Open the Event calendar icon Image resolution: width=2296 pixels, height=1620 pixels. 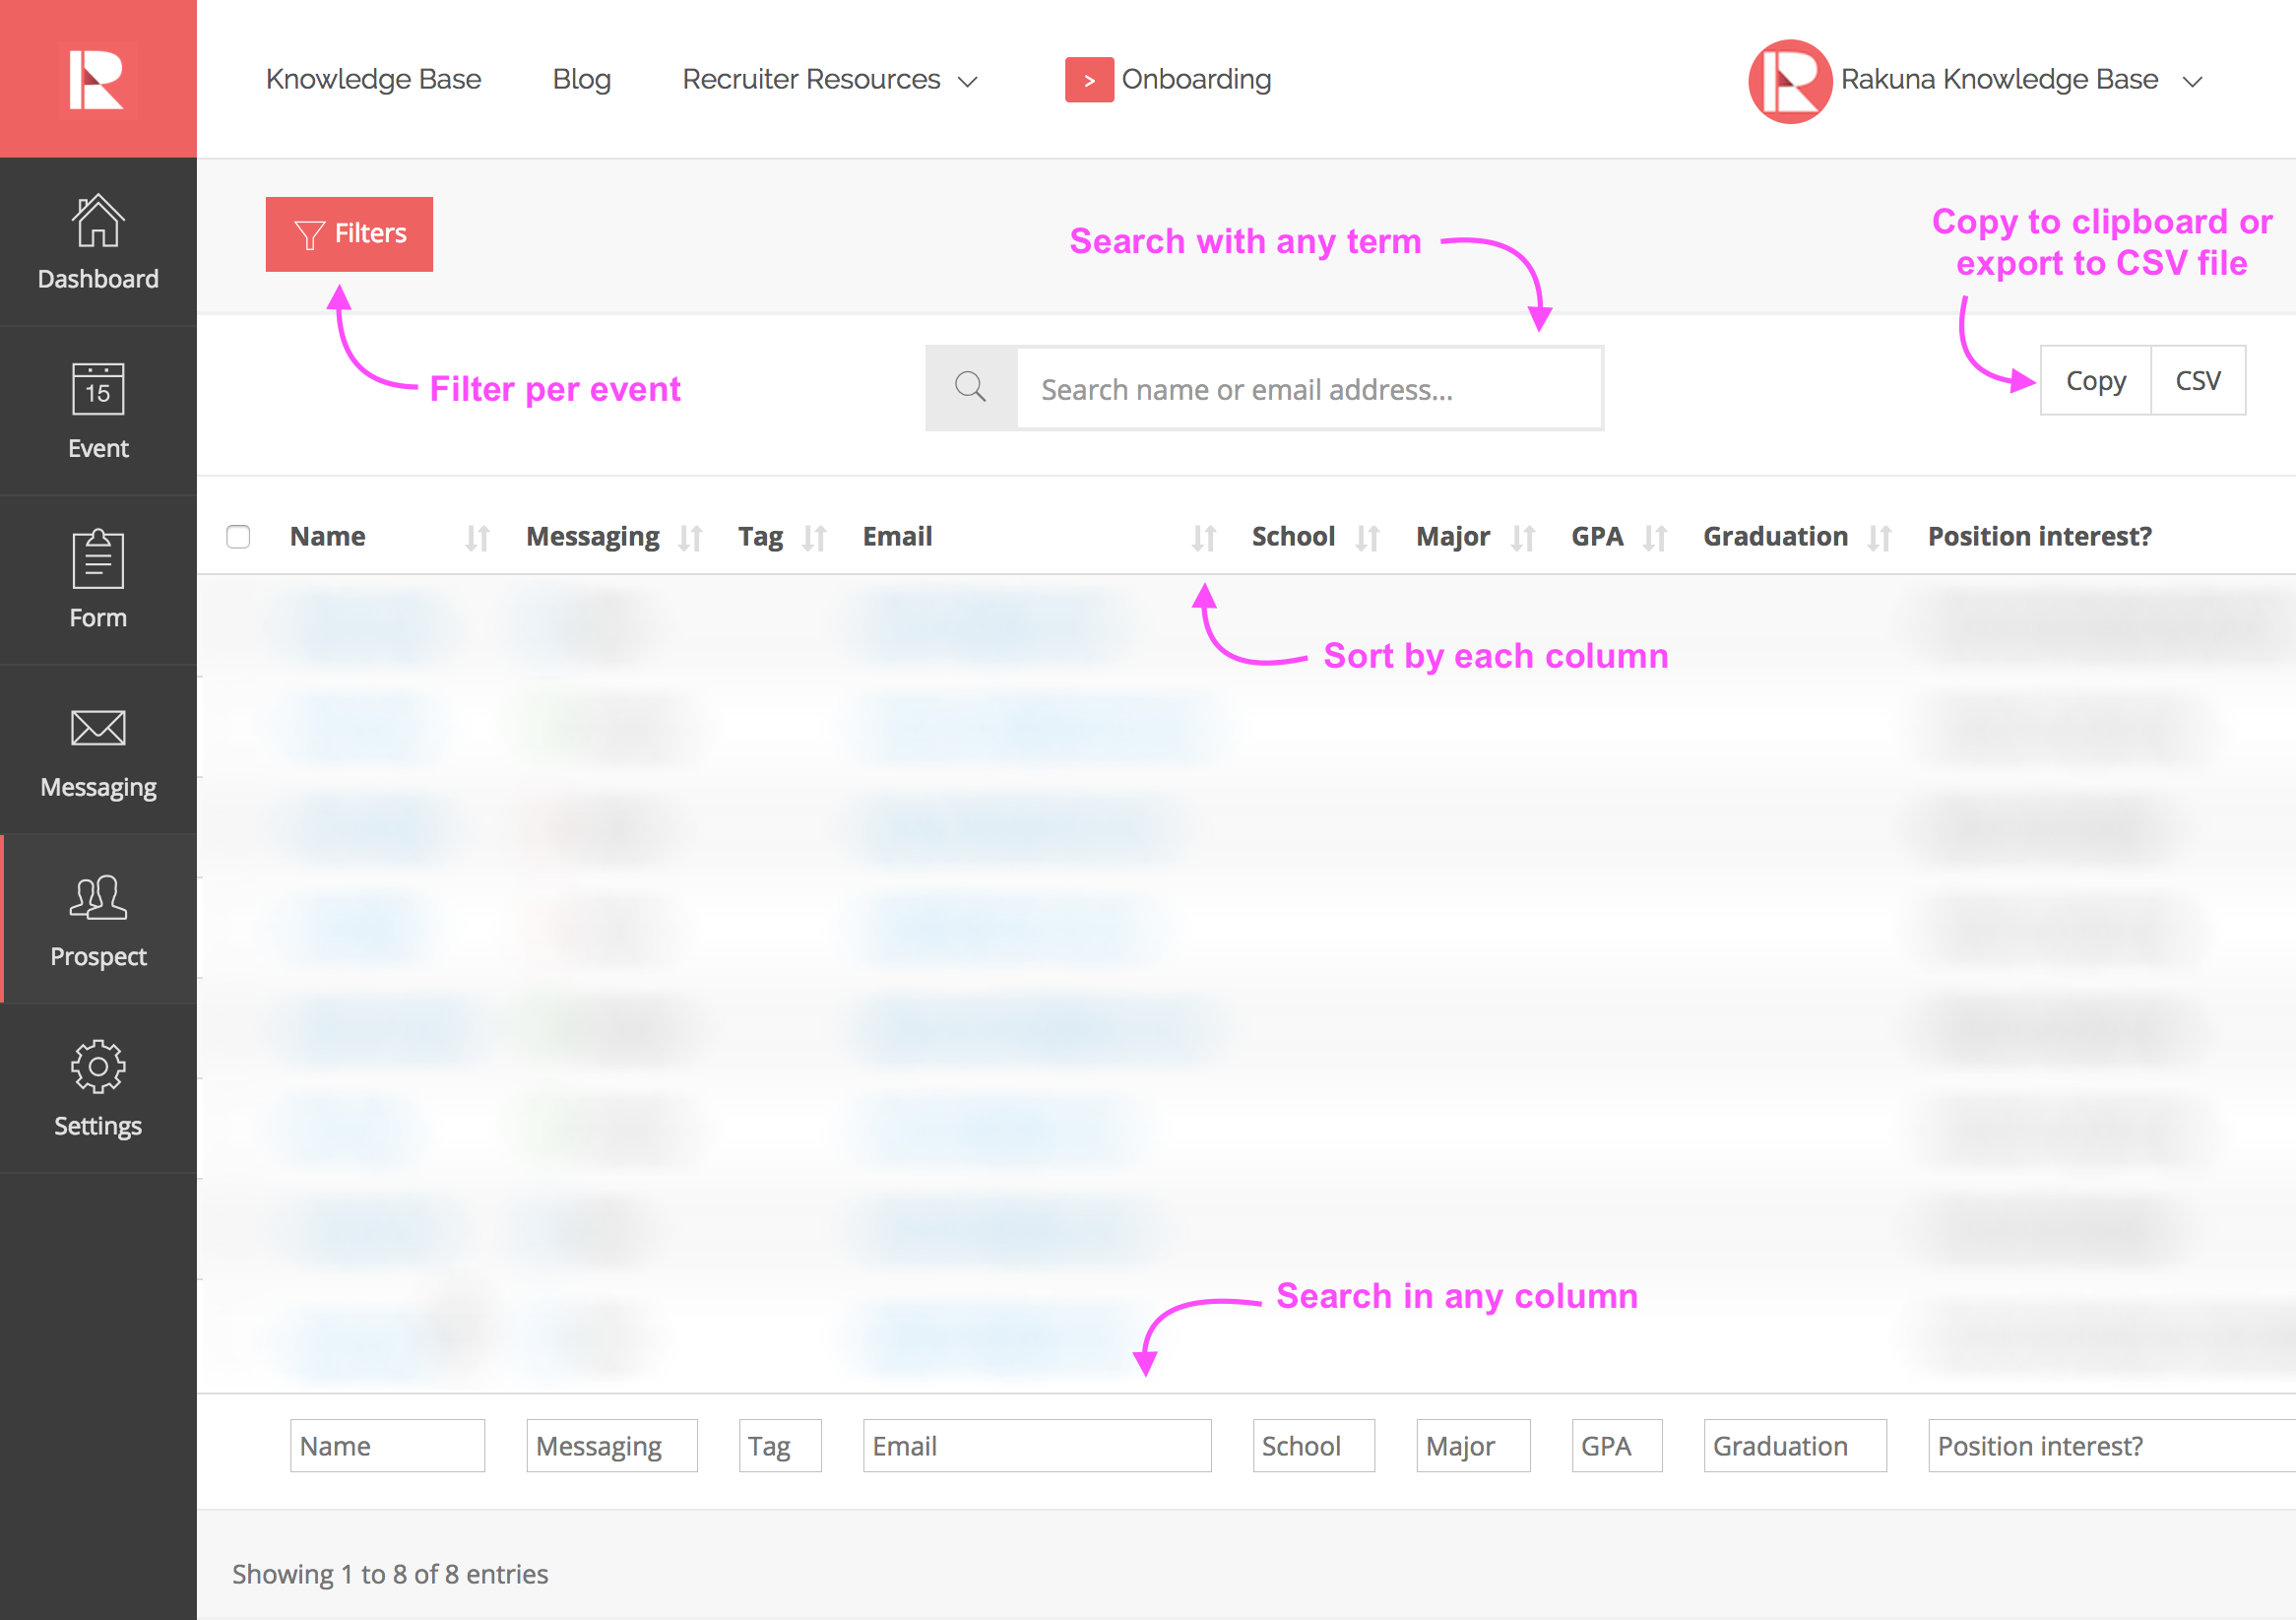(x=98, y=389)
